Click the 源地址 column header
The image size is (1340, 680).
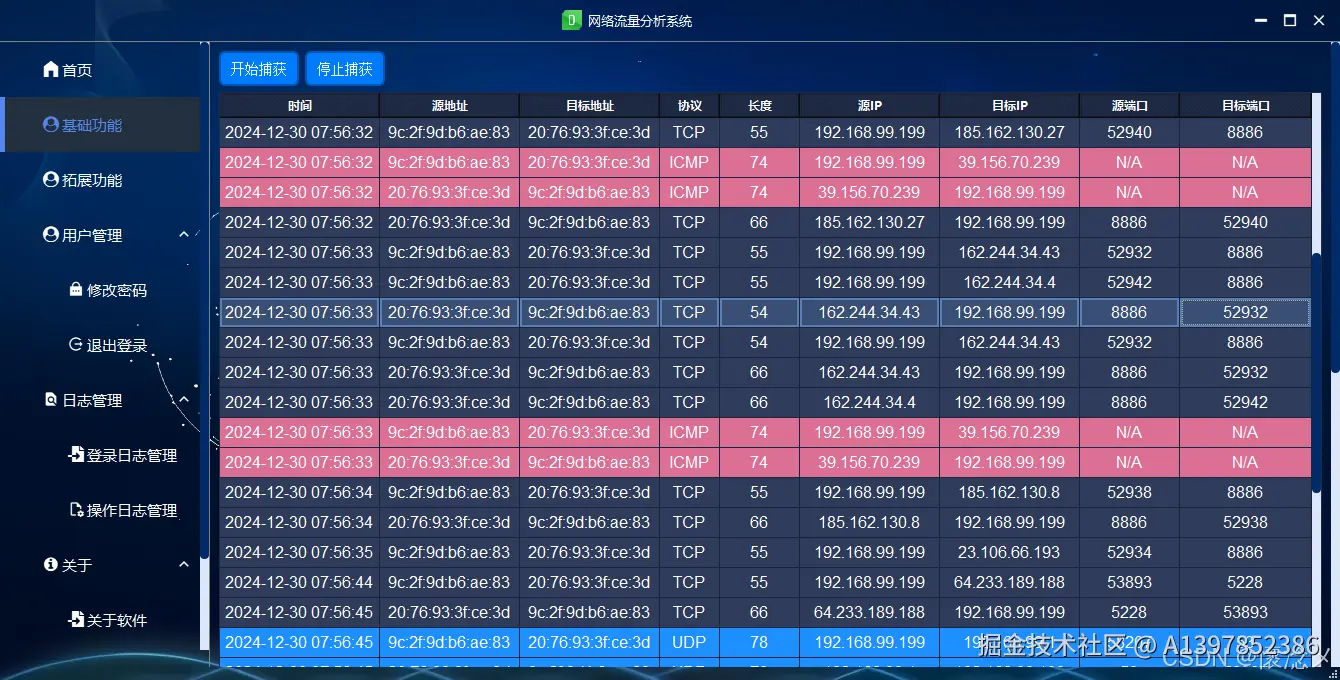coord(449,105)
